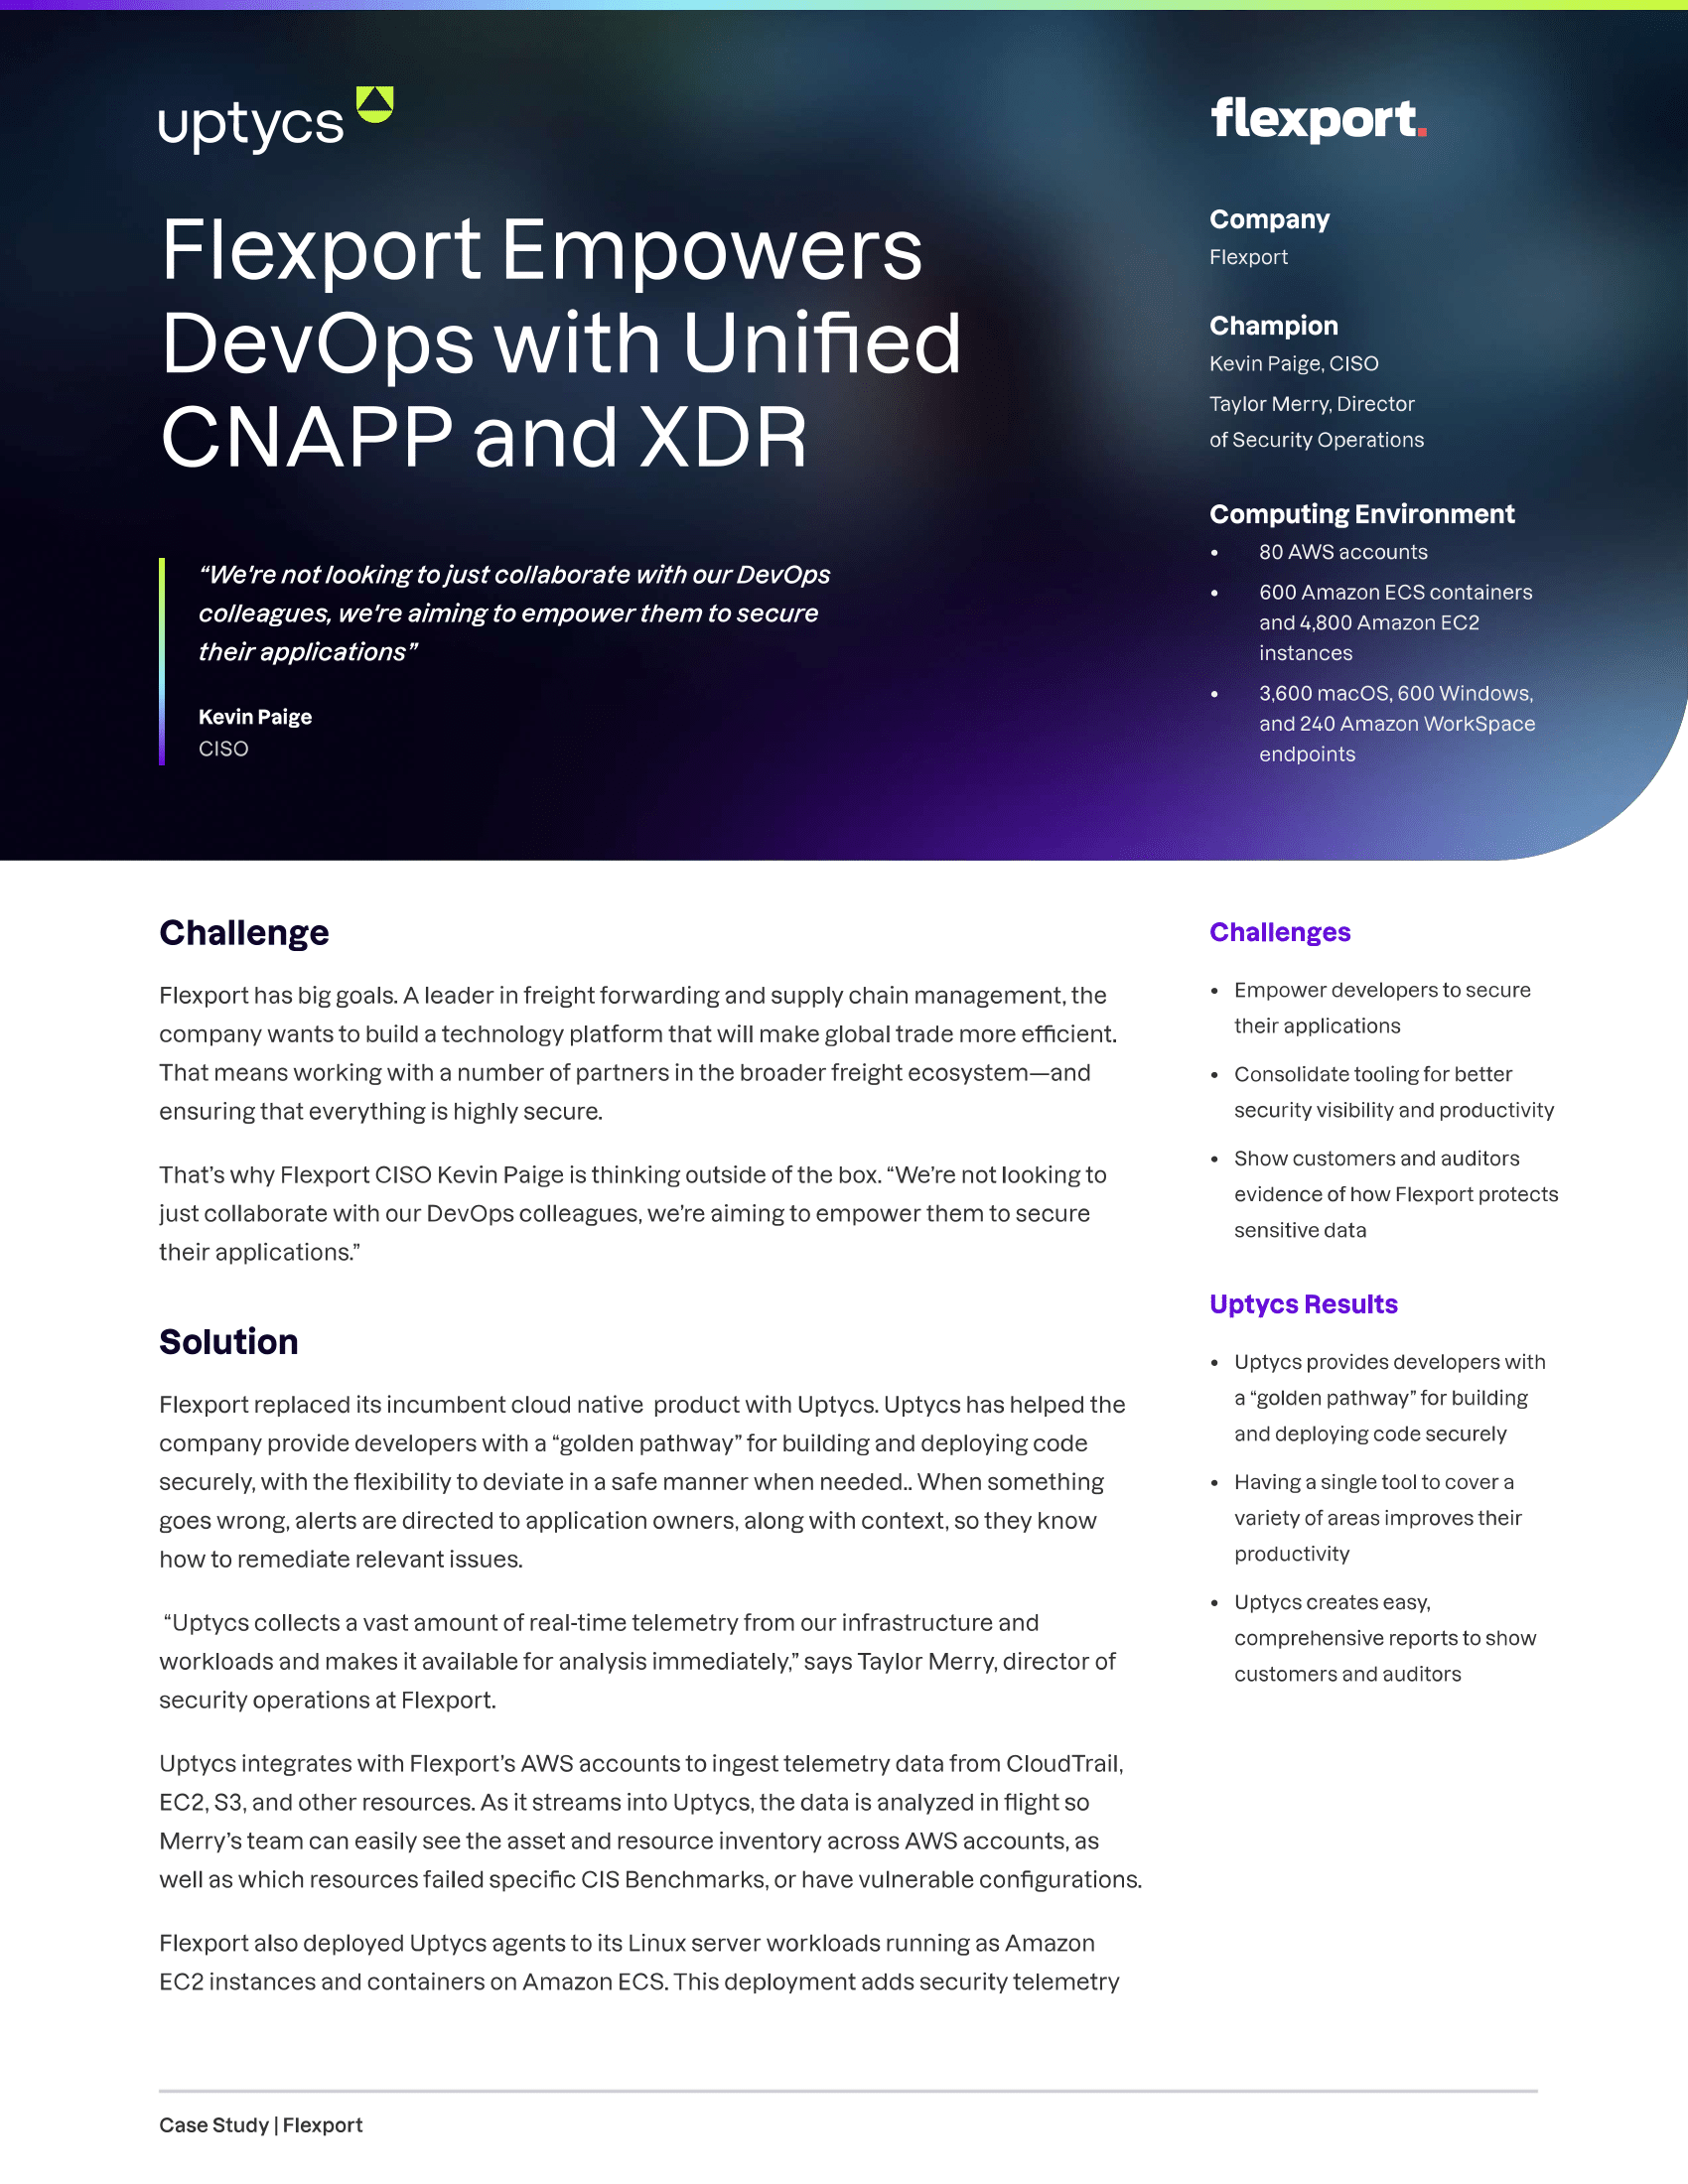The image size is (1688, 2184).
Task: Click the Company heading in sidebar
Action: pyautogui.click(x=1269, y=219)
